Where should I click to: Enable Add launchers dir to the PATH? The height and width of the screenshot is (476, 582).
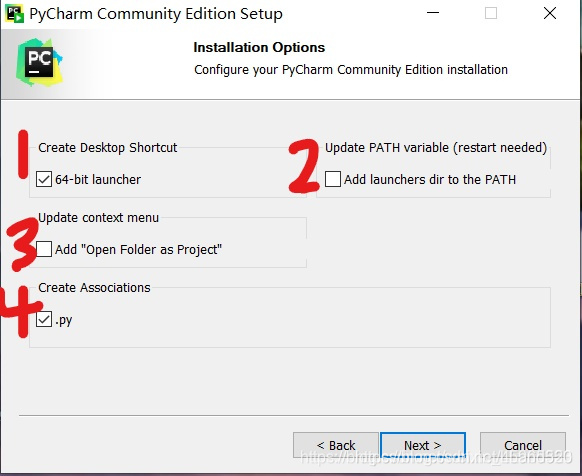333,179
